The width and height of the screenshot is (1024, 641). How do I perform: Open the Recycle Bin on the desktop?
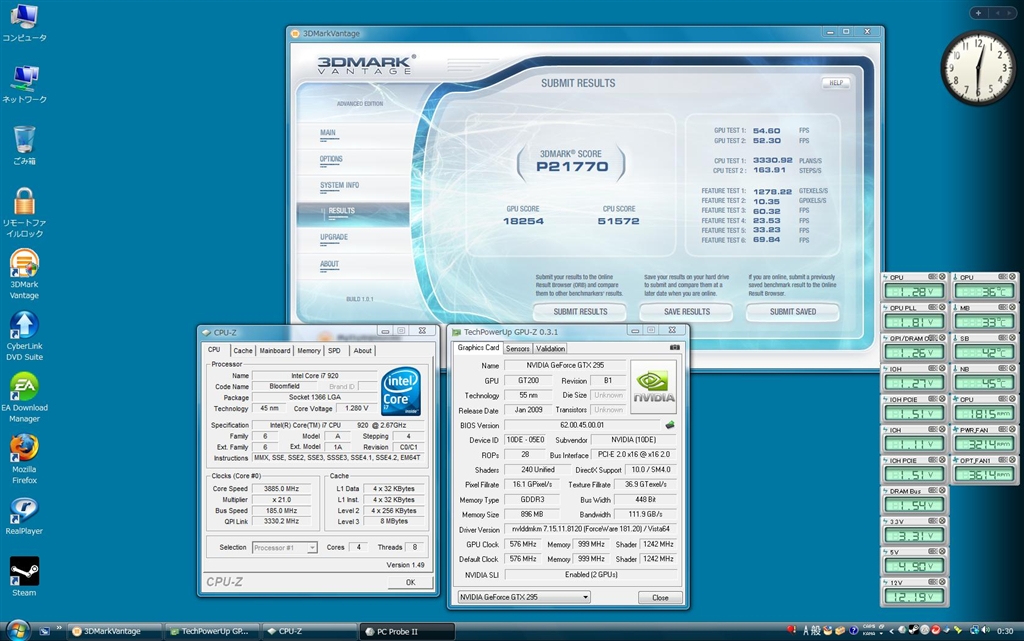pos(24,140)
